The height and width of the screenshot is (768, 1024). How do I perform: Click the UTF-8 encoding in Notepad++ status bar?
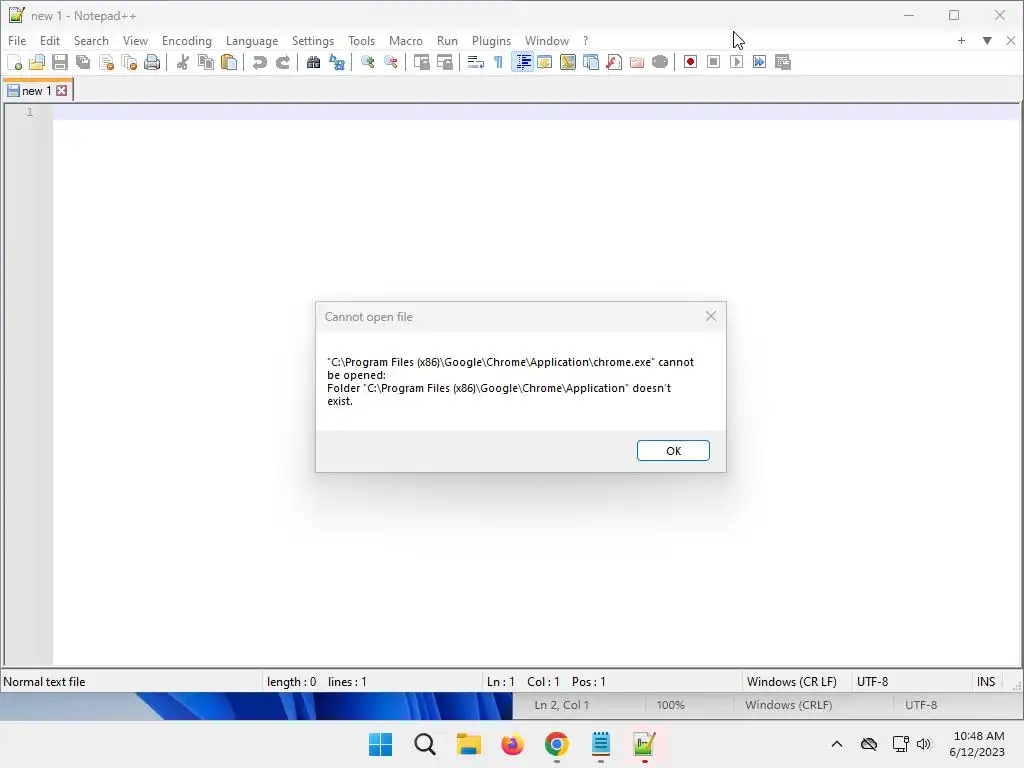point(872,682)
